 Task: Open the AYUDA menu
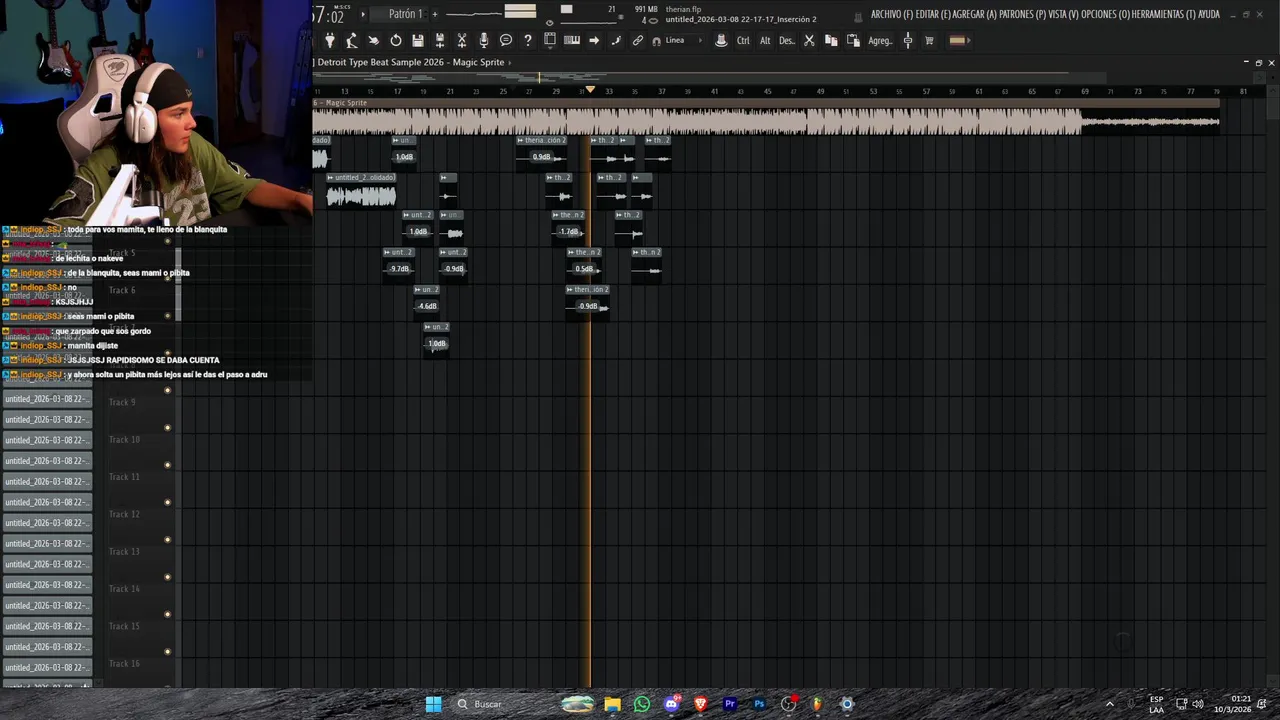(1209, 14)
